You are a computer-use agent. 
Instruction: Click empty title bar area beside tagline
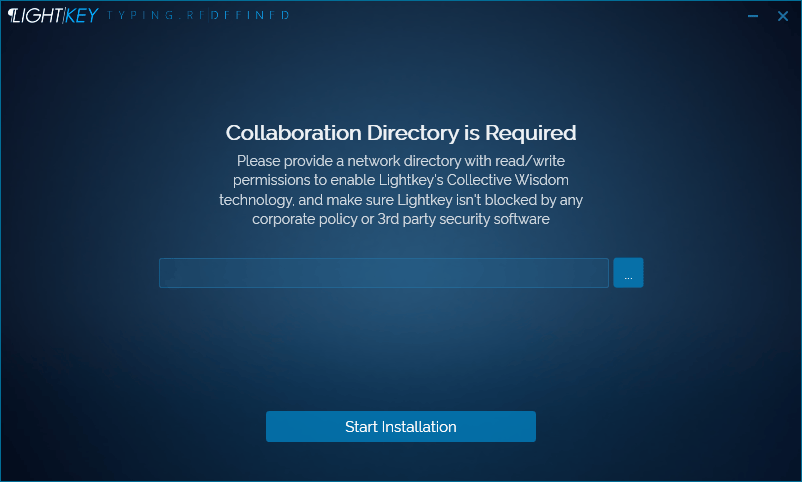[500, 16]
